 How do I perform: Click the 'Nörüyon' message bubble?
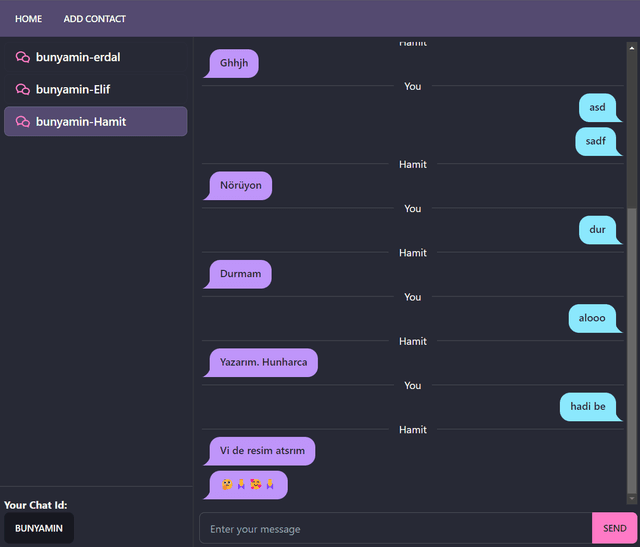pos(238,186)
